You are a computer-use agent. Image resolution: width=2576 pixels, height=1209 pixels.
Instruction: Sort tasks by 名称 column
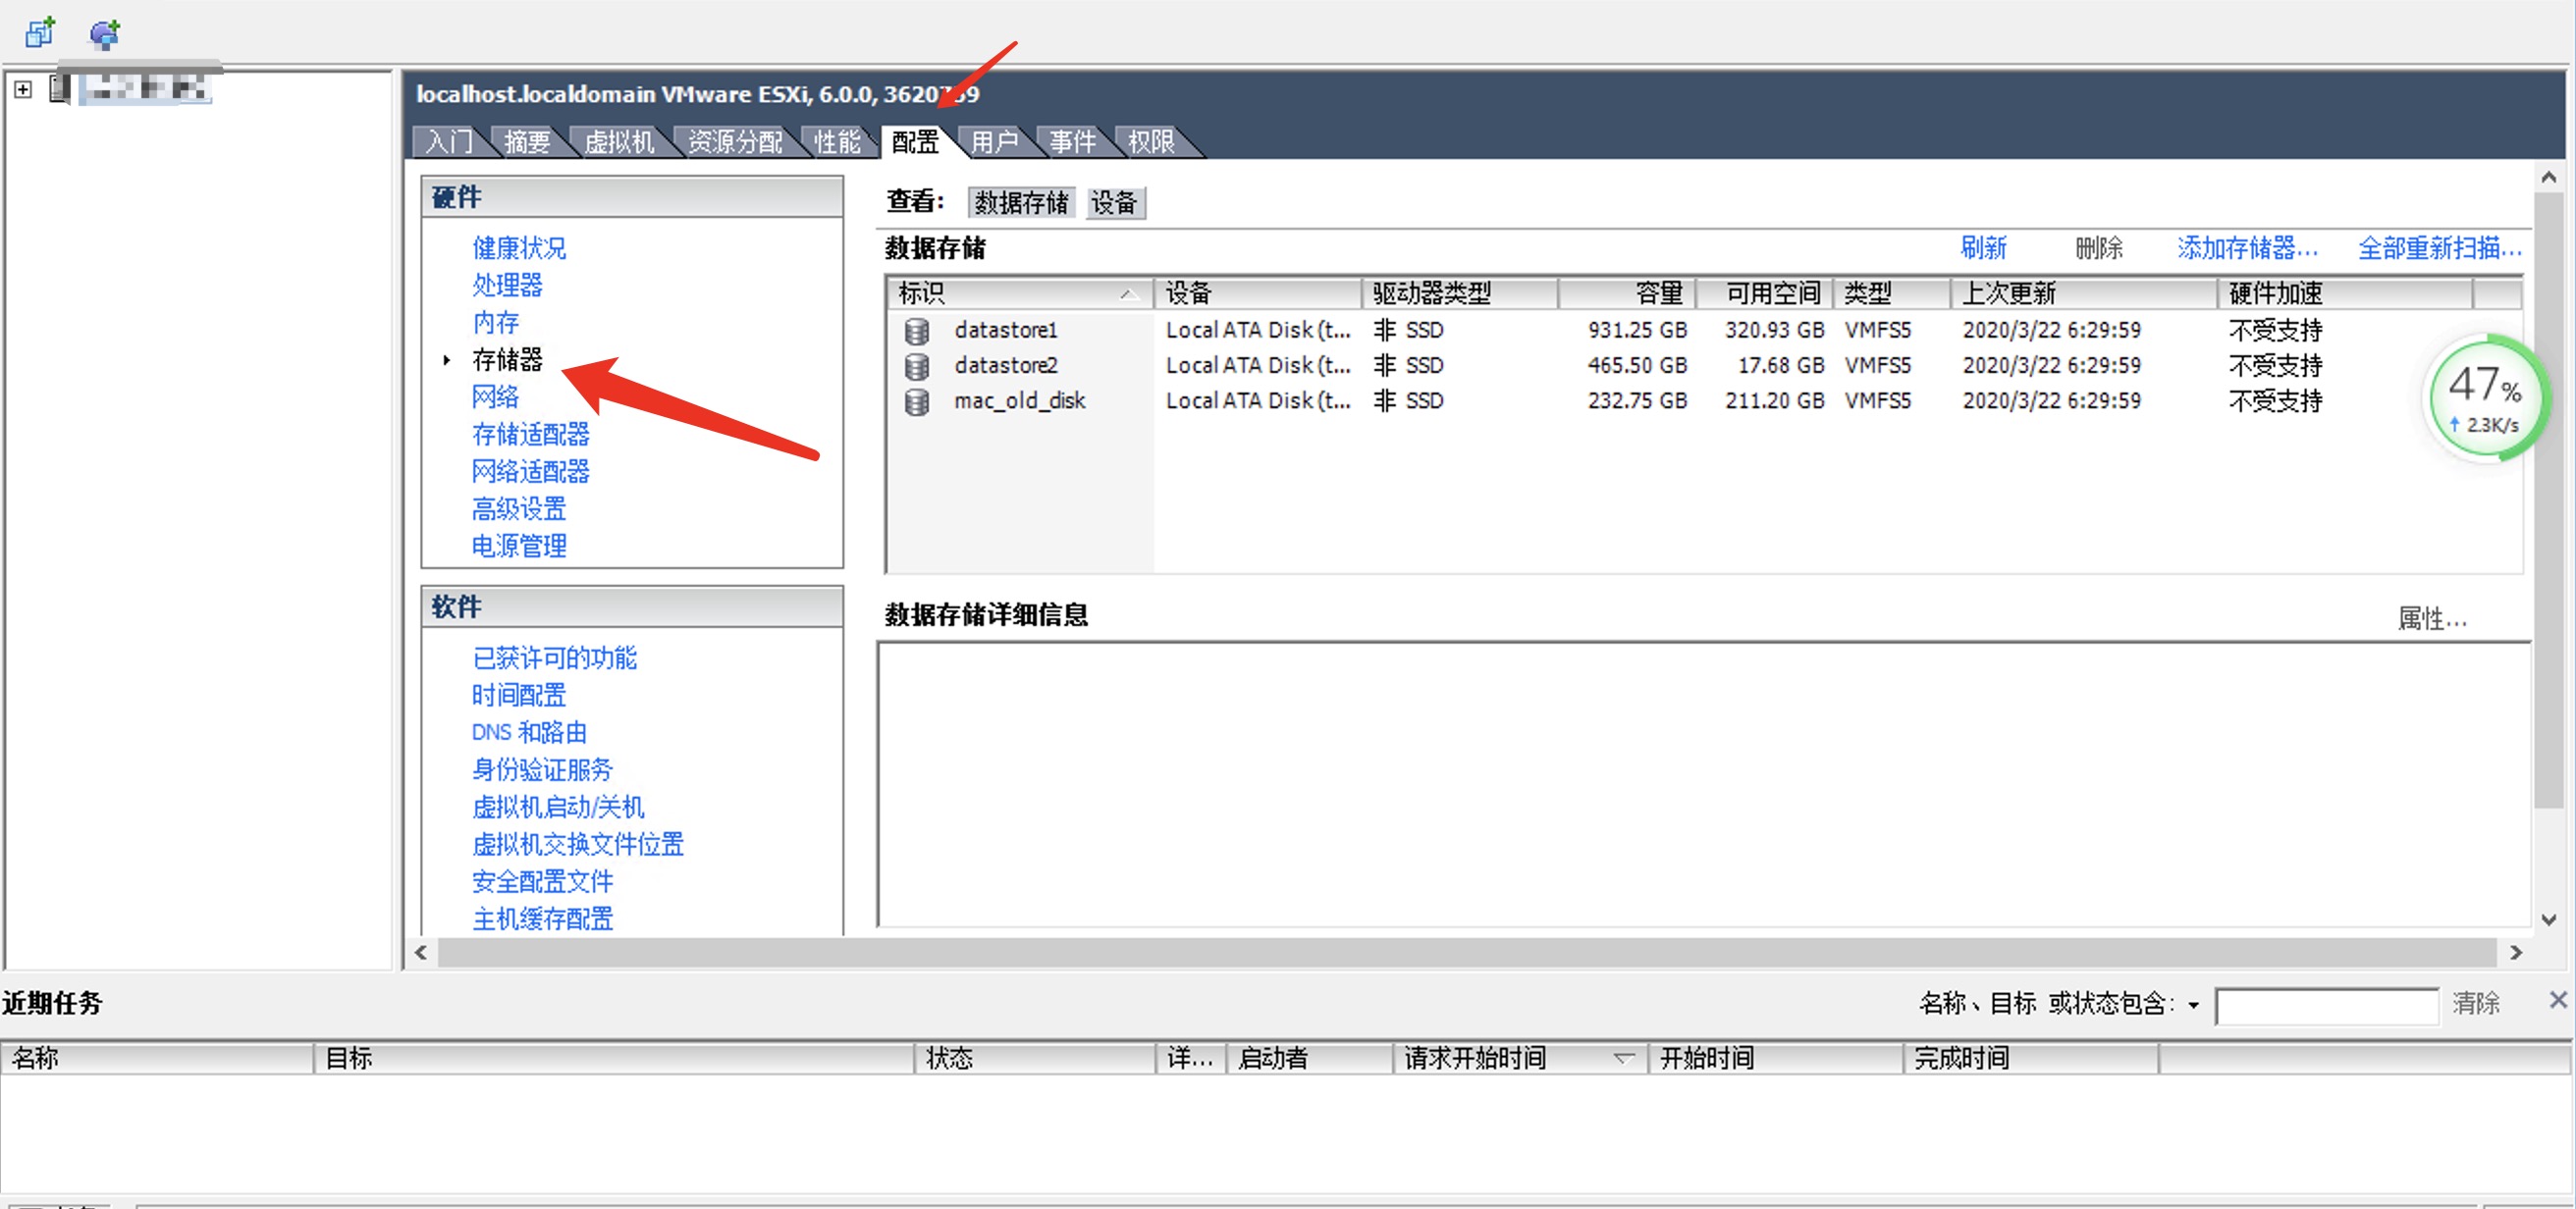coord(158,1058)
